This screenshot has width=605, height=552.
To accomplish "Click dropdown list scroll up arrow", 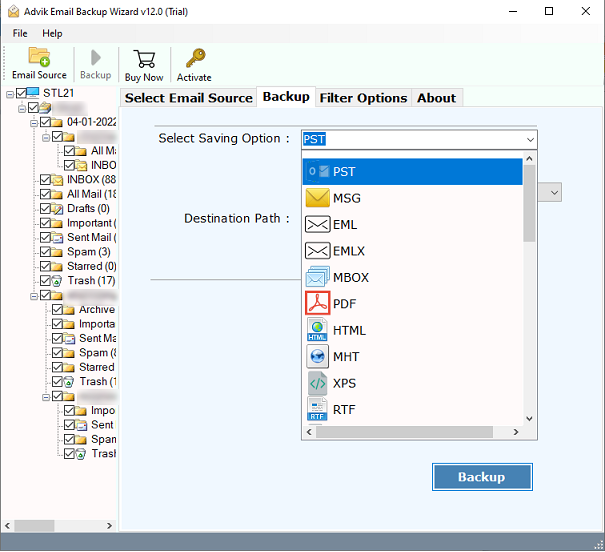I will point(529,158).
